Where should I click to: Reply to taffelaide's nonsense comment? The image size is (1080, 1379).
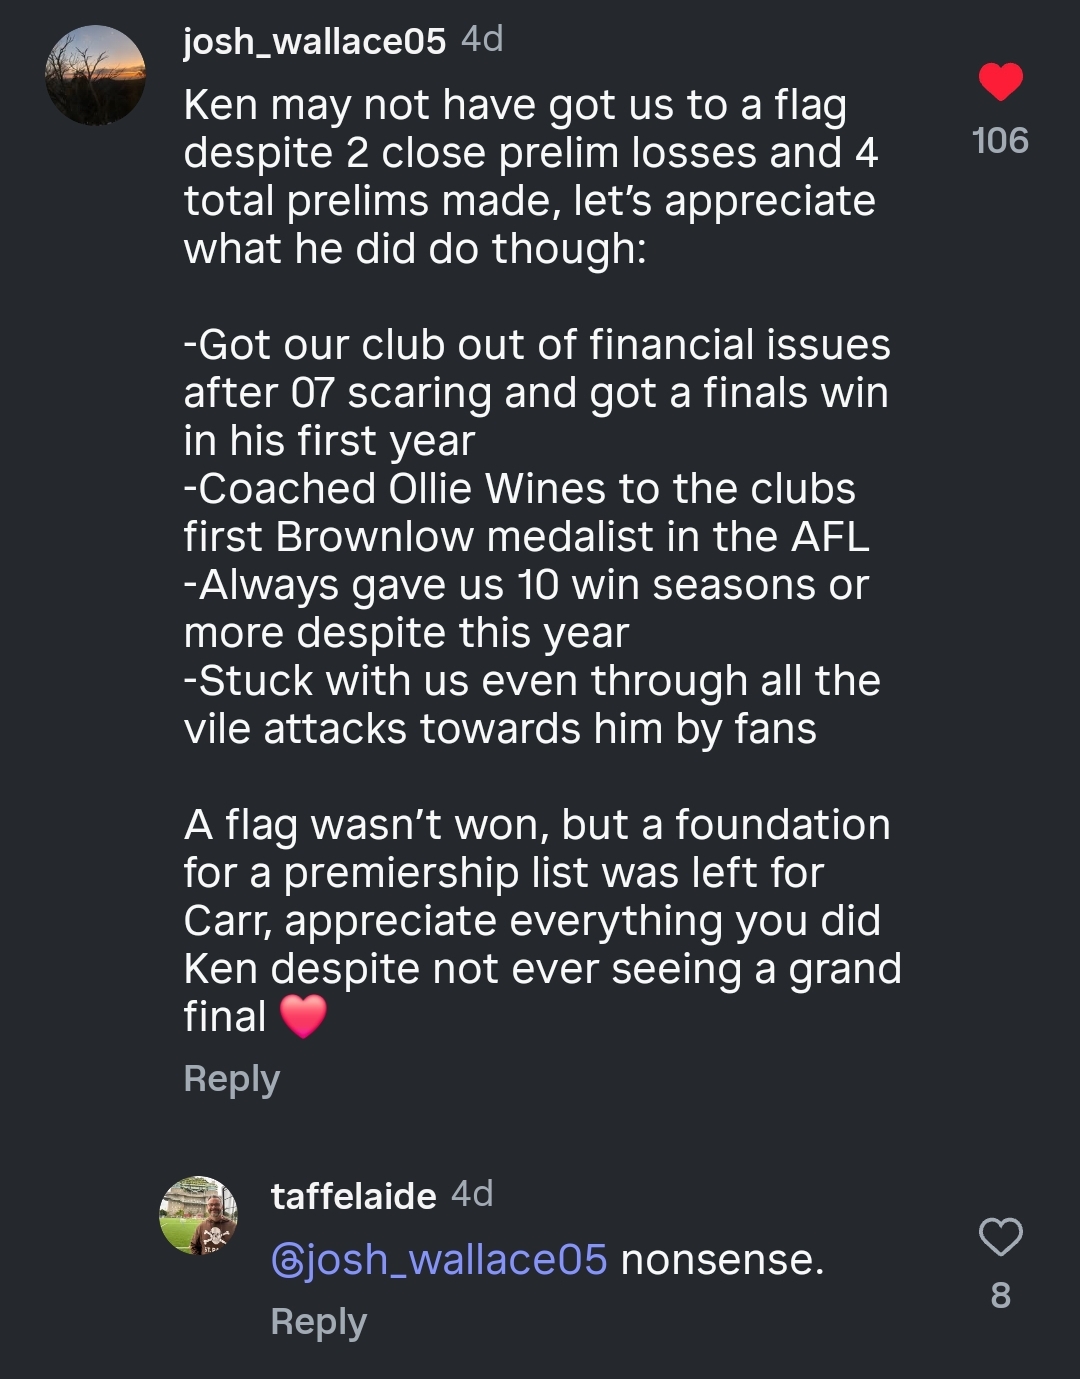coord(319,1323)
